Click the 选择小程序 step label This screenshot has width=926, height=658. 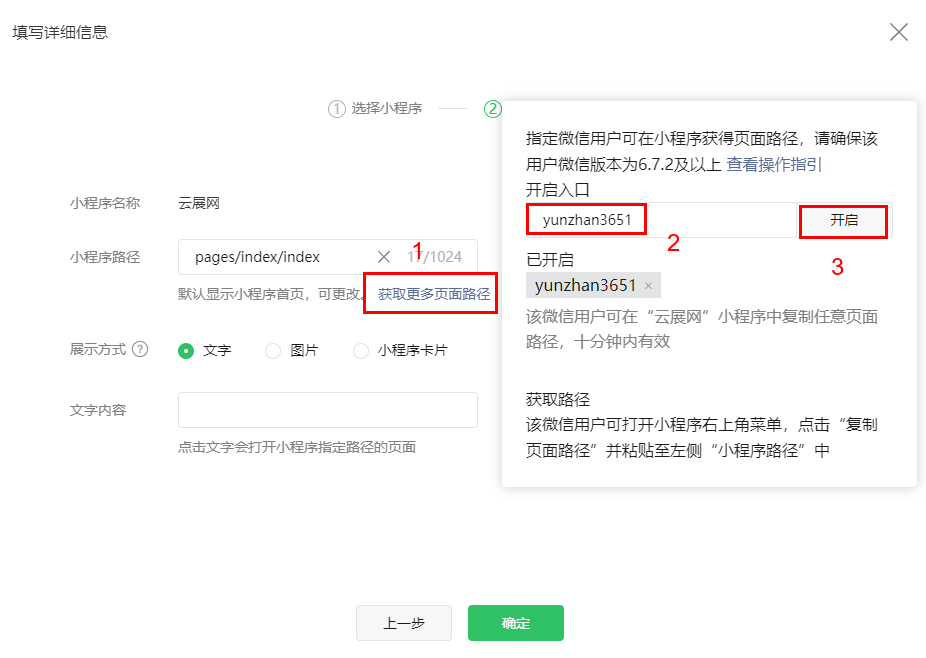point(386,109)
